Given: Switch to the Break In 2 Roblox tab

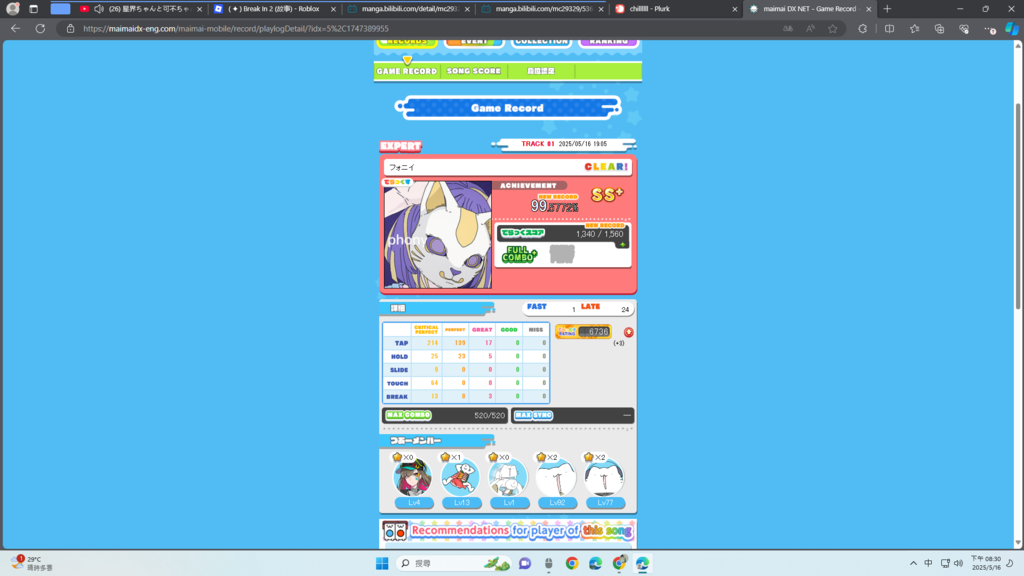Looking at the screenshot, I should [x=275, y=9].
